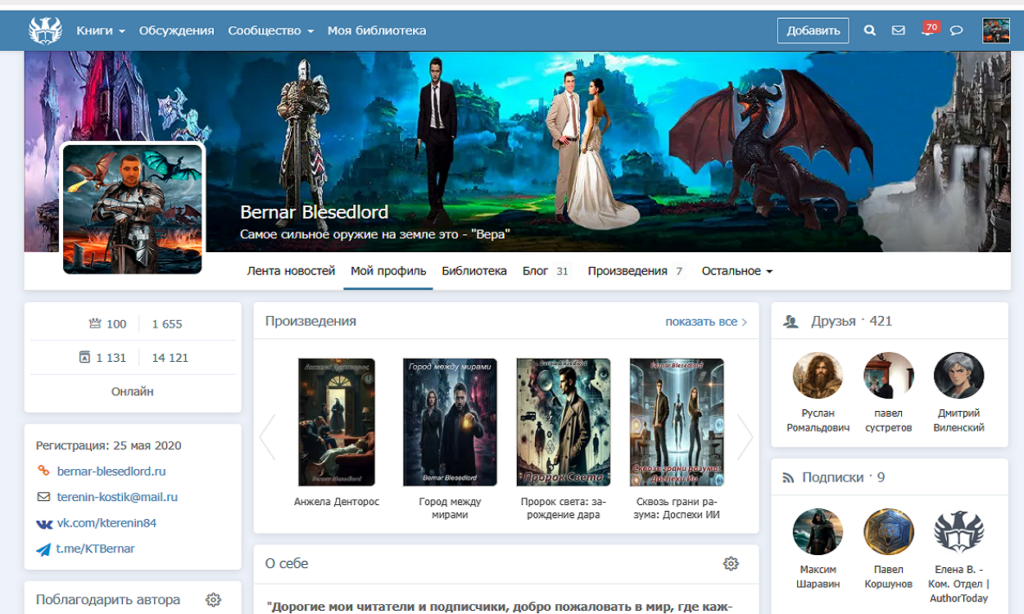Click the user avatar in top bar
1024x614 pixels.
(x=995, y=31)
